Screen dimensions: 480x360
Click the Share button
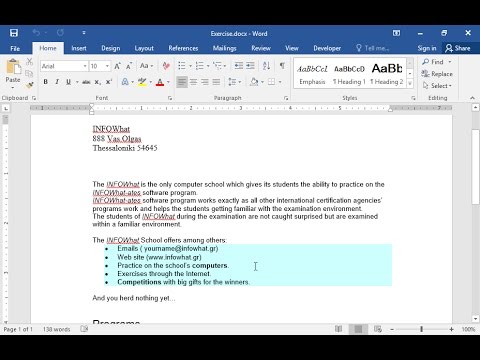coord(458,48)
